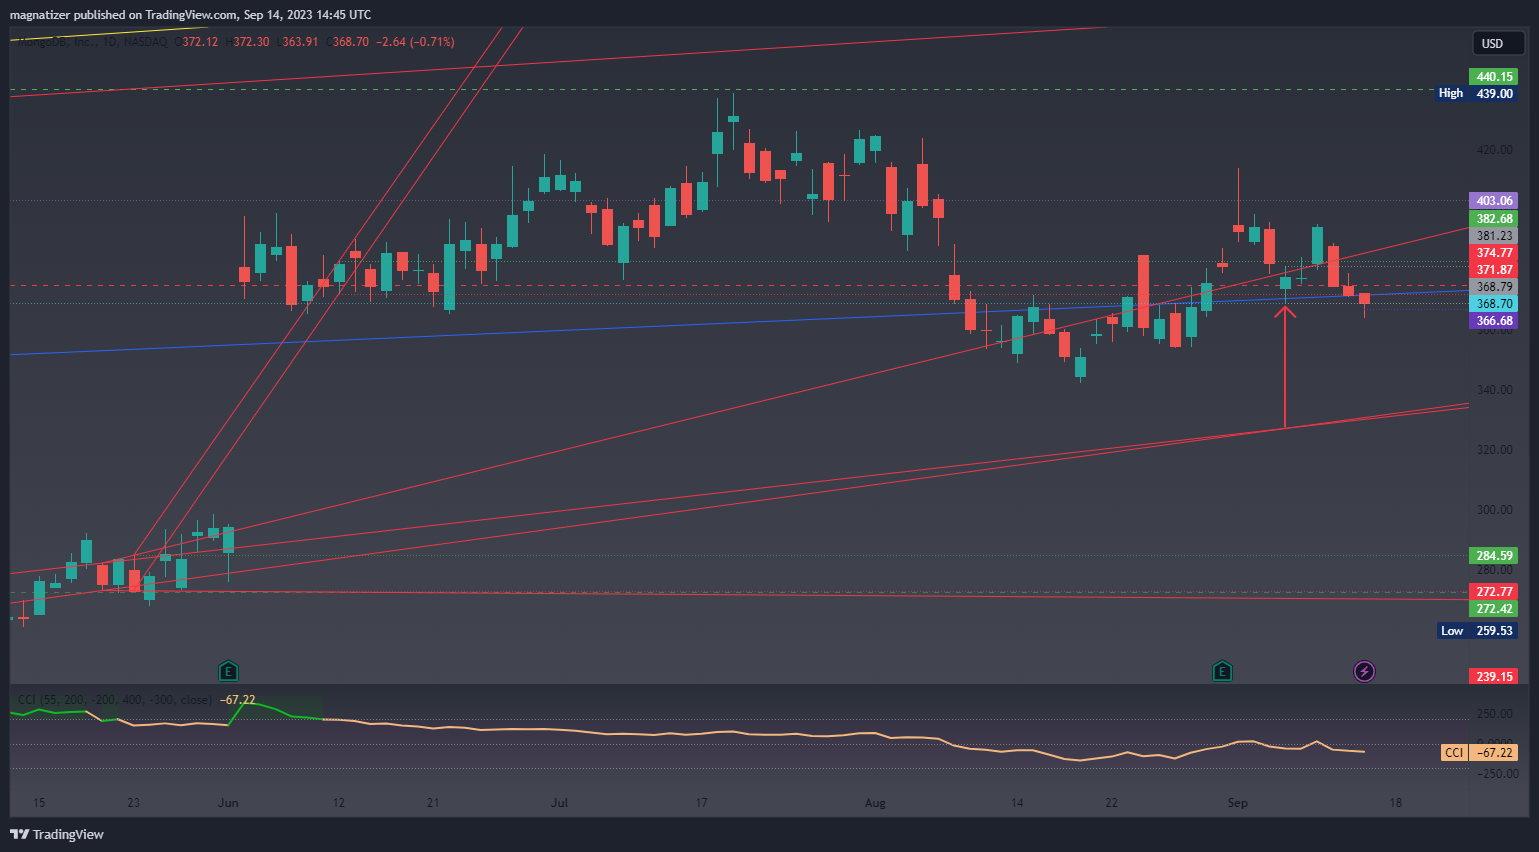Viewport: 1539px width, 852px height.
Task: Click the cyan 368.70 current price label
Action: [x=1493, y=304]
